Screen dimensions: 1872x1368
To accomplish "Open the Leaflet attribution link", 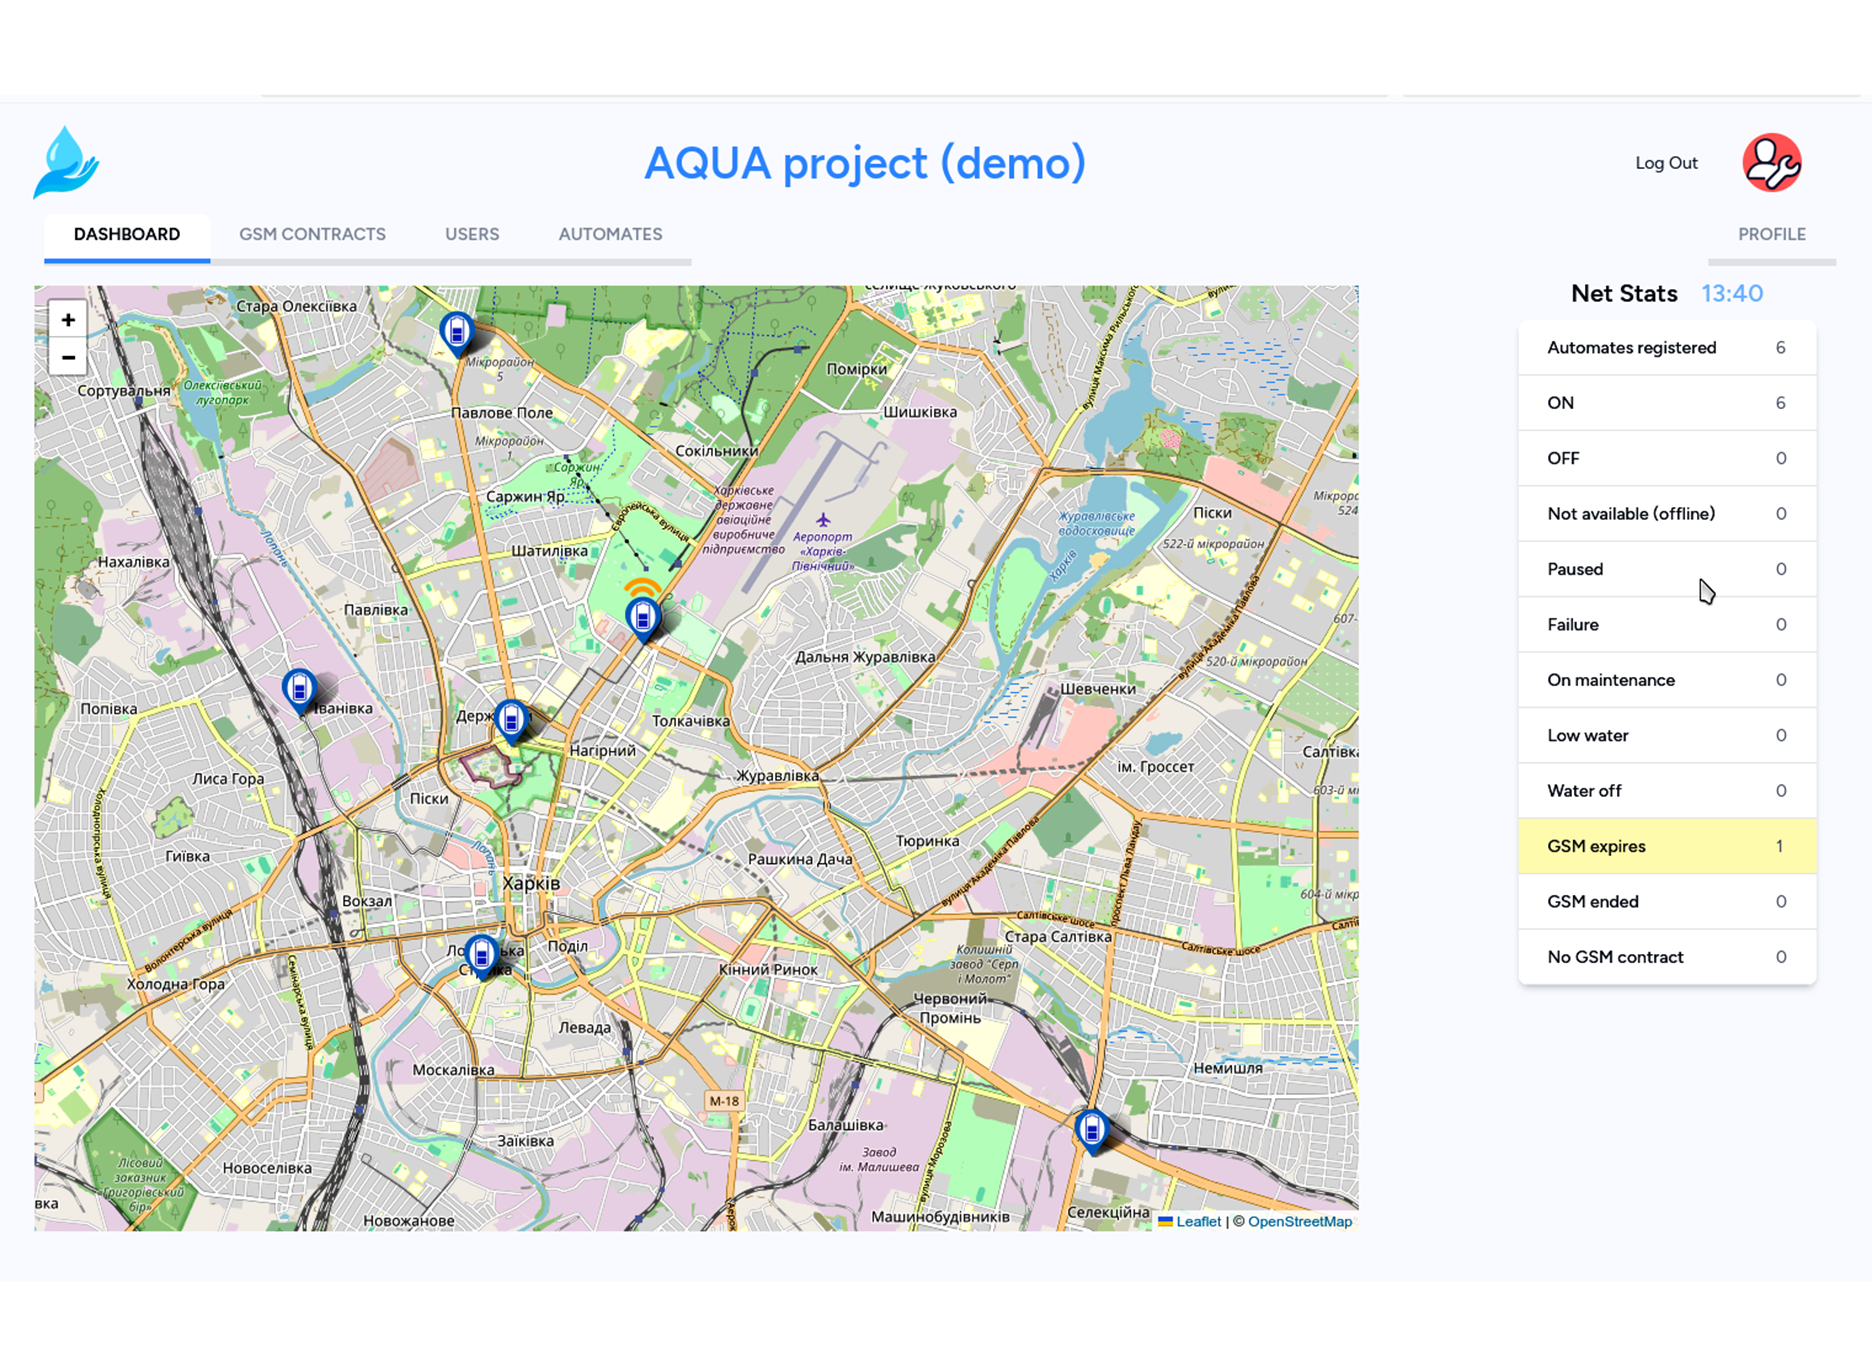I will tap(1198, 1221).
